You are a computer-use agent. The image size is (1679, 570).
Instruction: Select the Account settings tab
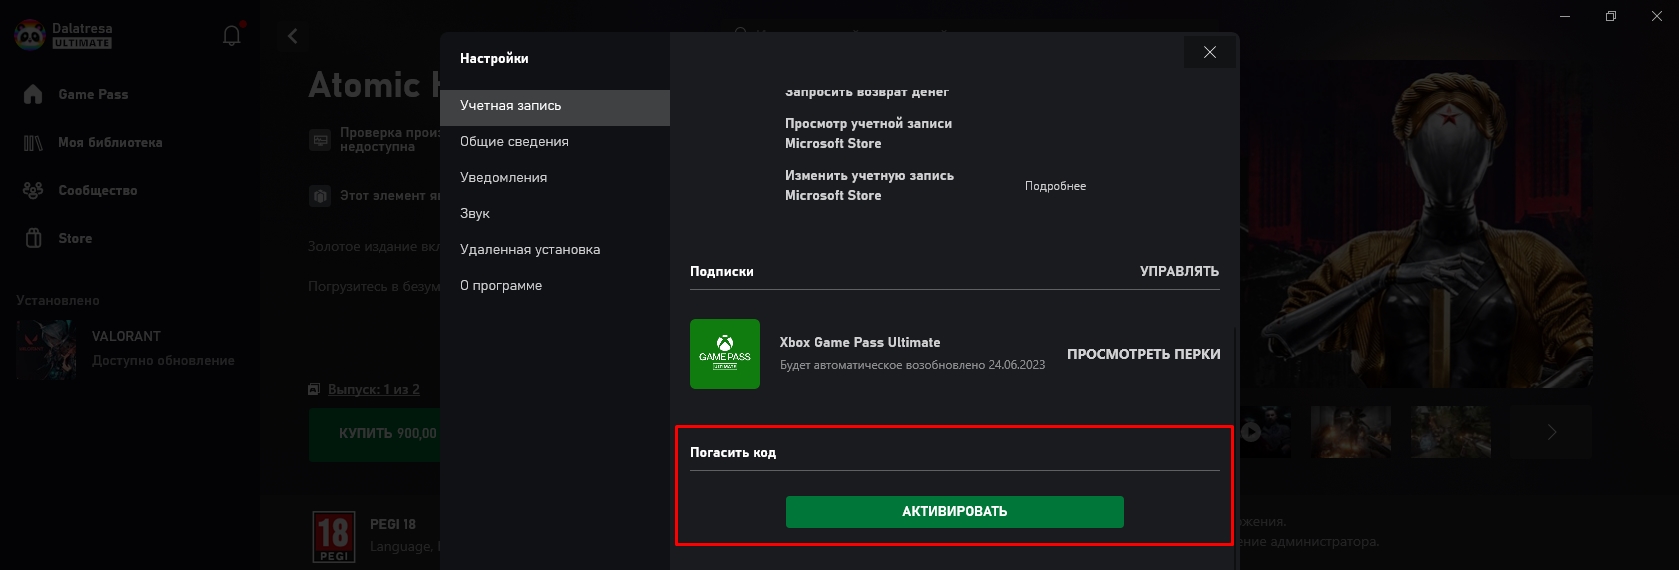point(555,106)
